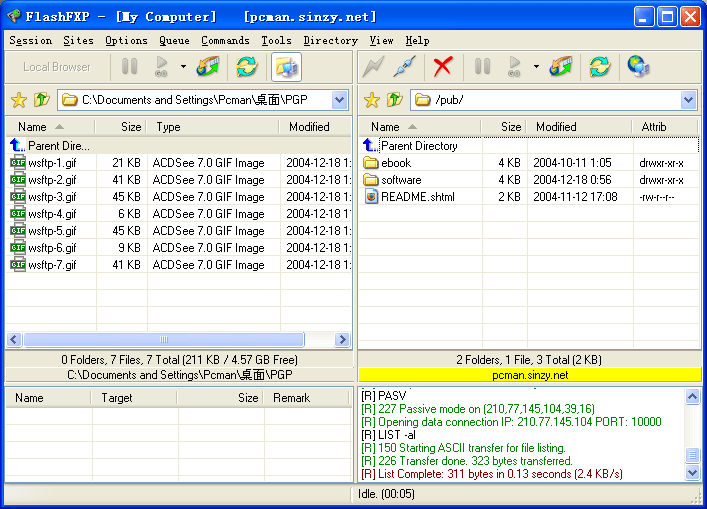The width and height of the screenshot is (707, 509).
Task: Open the Directory menu
Action: click(x=331, y=41)
